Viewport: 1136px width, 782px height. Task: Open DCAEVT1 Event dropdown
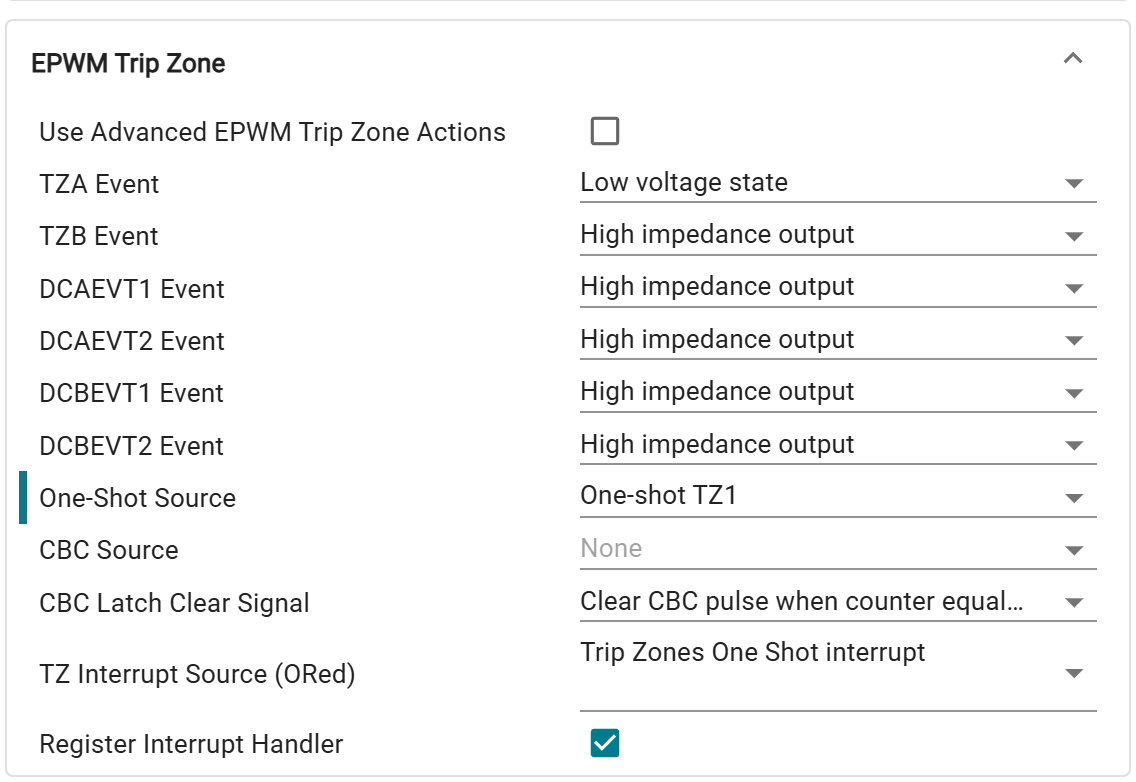(x=837, y=288)
